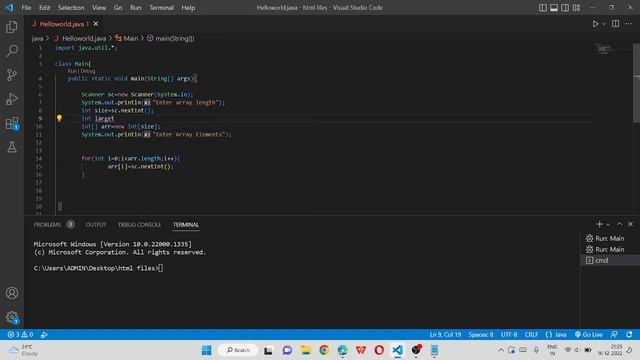Click the errors and warnings status item
Viewport: 640px width, 360px height.
(x=20, y=335)
